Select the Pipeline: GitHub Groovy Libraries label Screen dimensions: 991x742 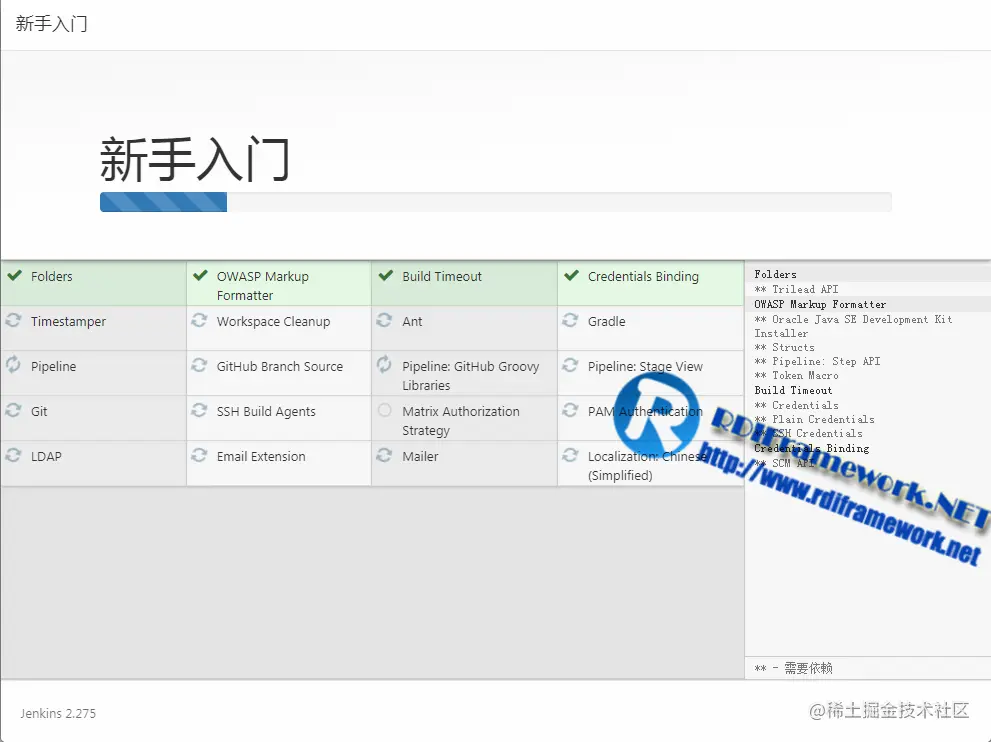point(471,375)
